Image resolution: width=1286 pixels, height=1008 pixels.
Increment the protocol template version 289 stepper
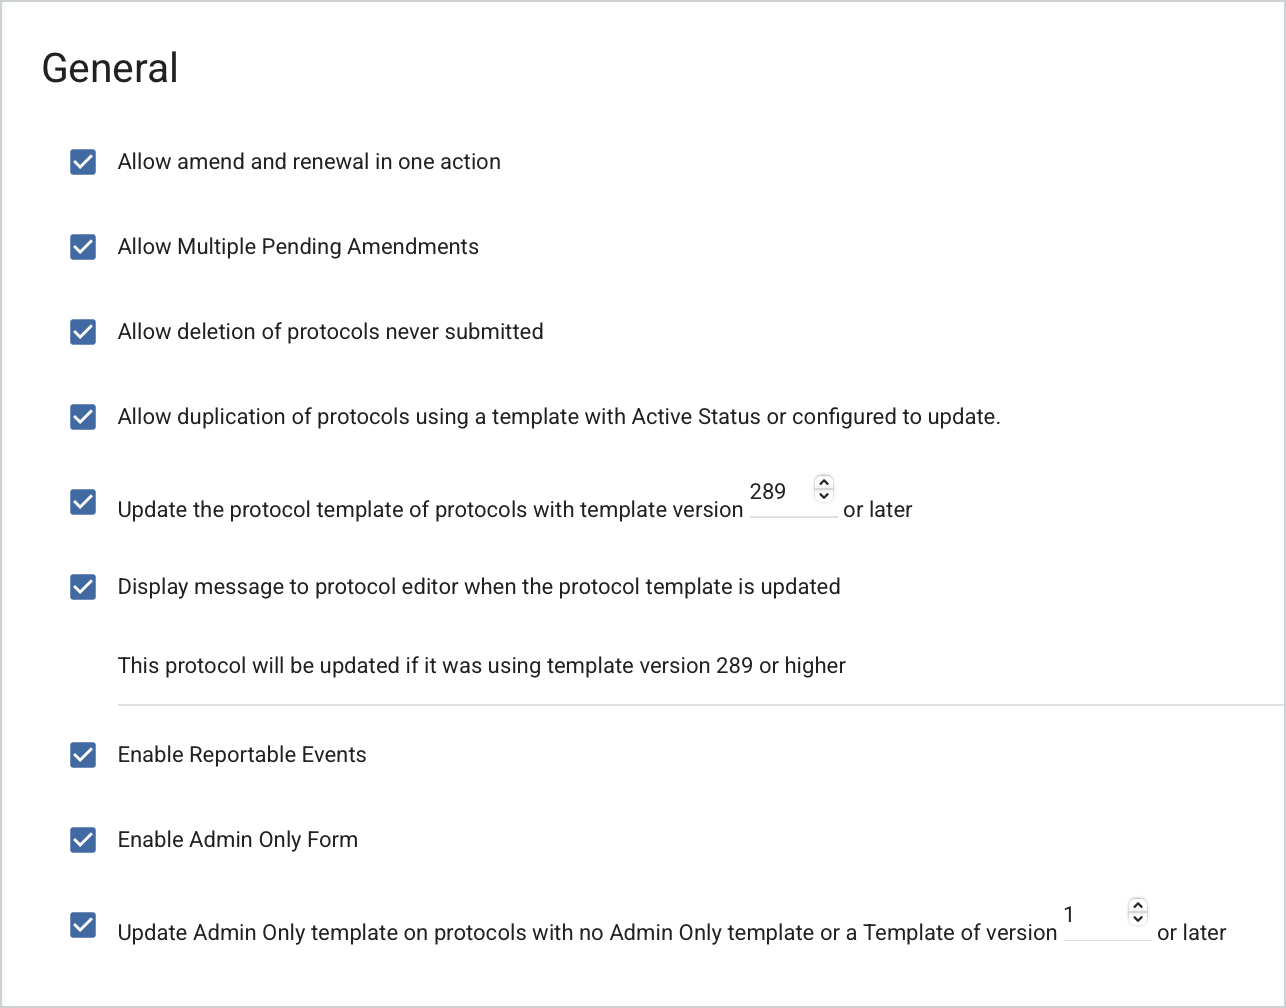[824, 482]
